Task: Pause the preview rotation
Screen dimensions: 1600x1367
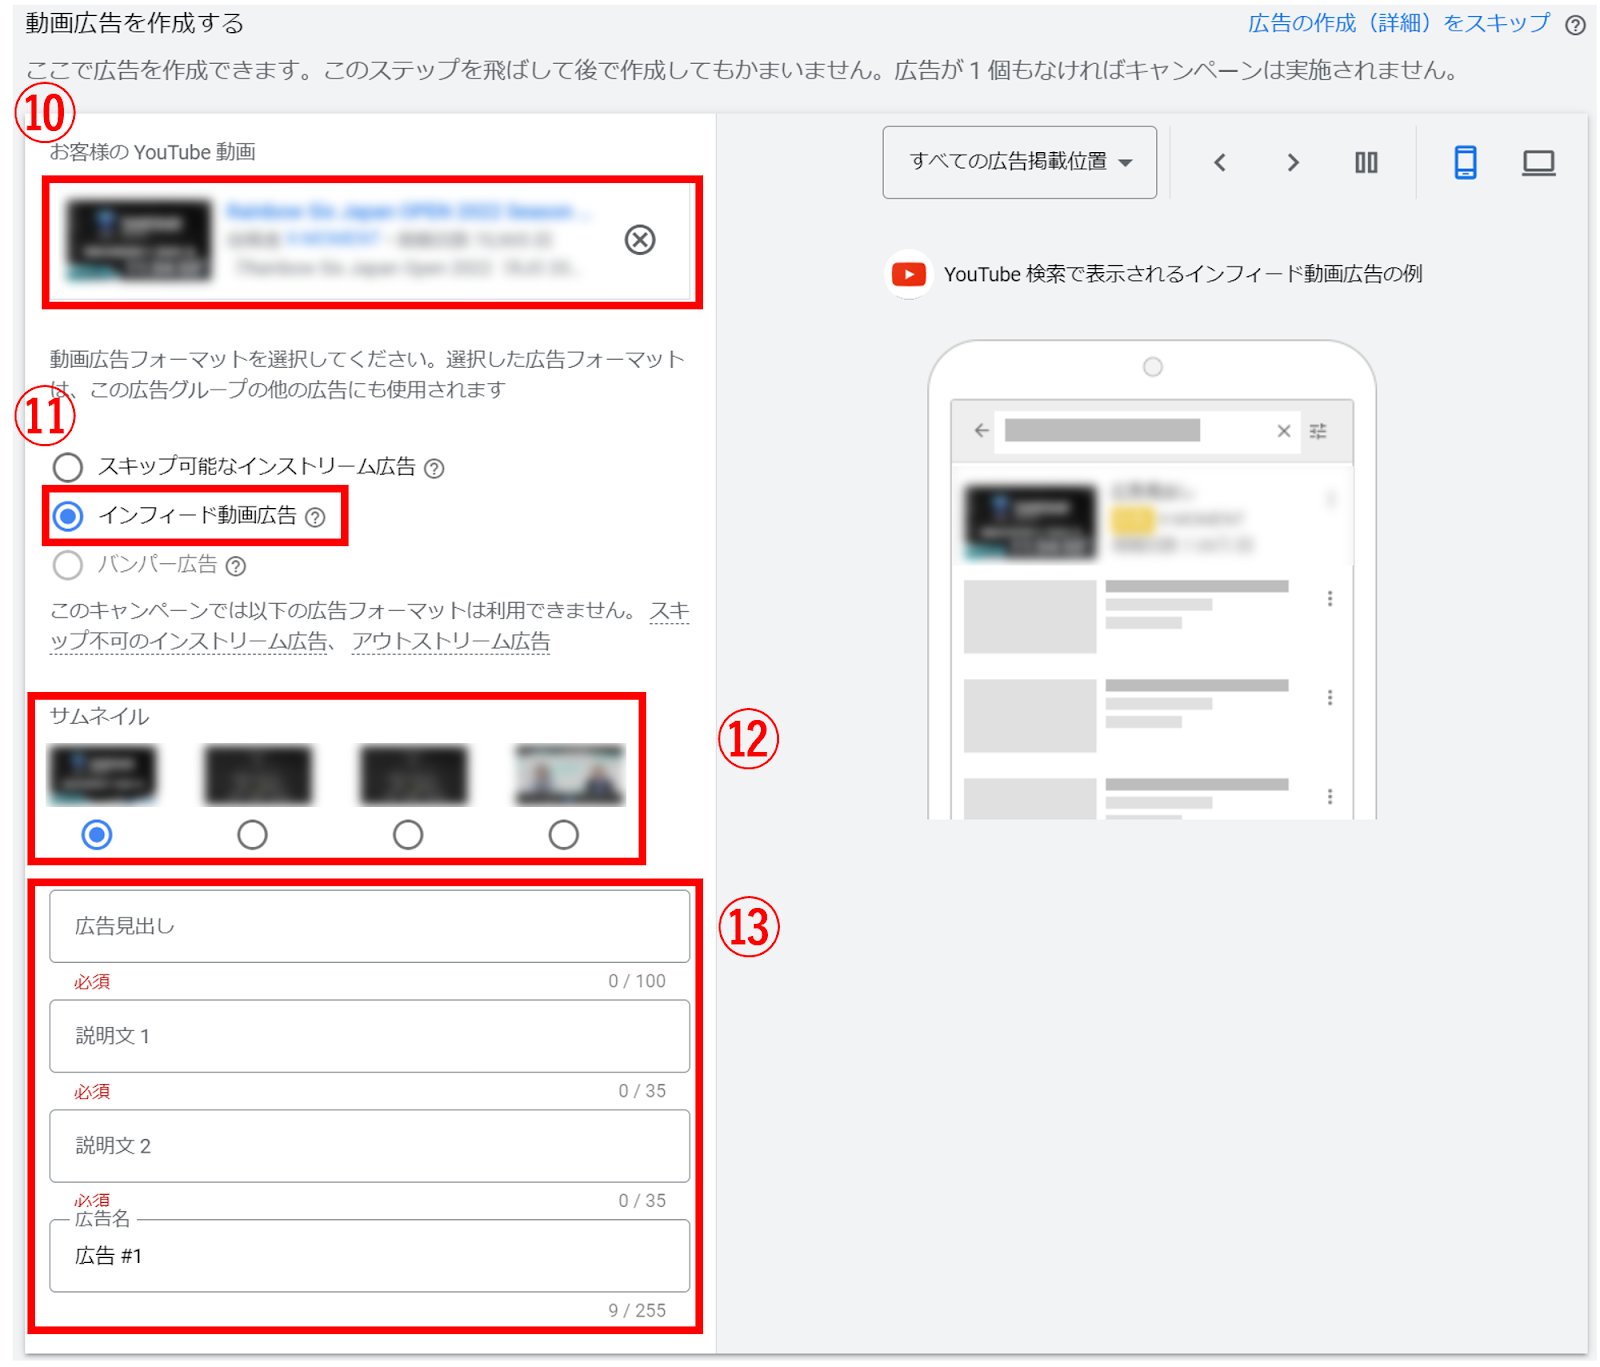Action: point(1365,163)
